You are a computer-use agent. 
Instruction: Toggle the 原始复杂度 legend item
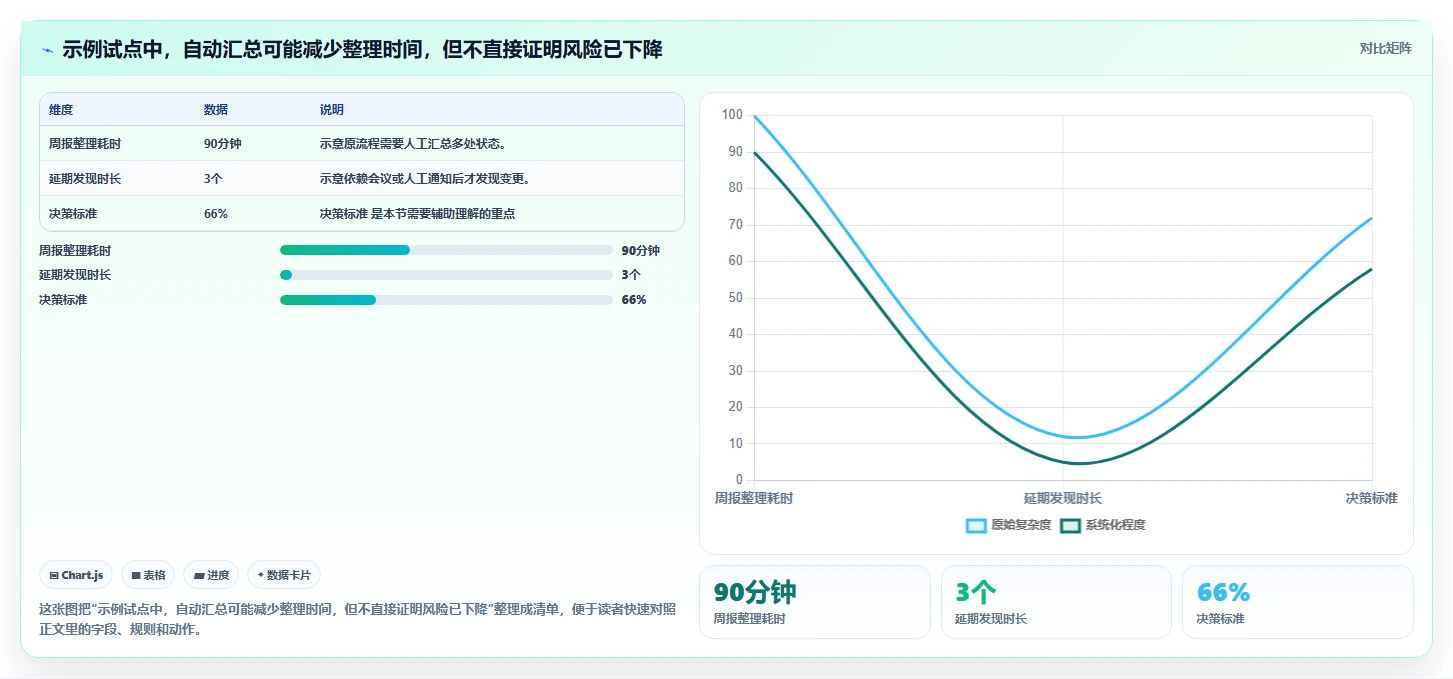tap(1009, 525)
